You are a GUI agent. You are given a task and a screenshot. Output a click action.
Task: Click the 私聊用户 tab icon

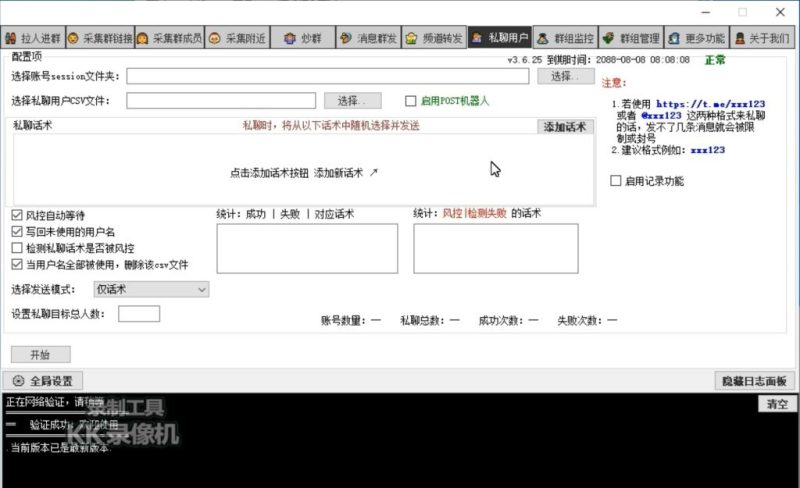click(477, 38)
